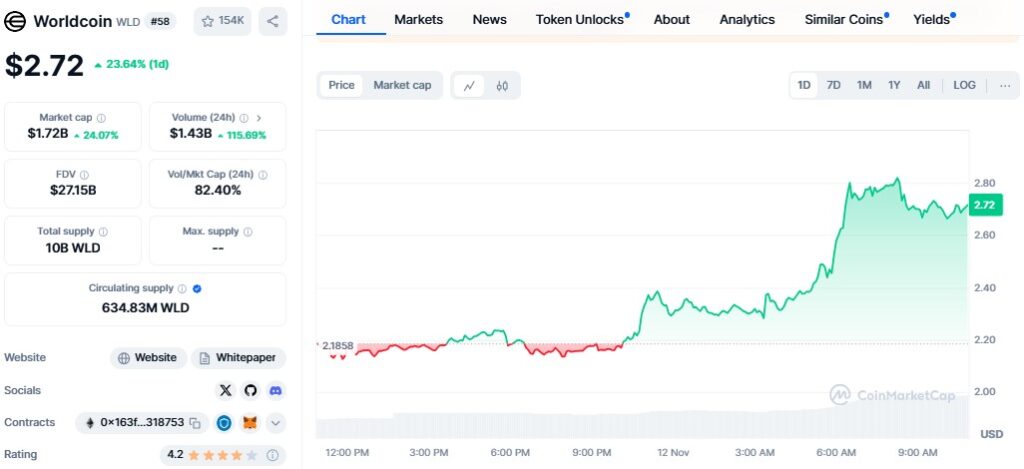Image resolution: width=1024 pixels, height=469 pixels.
Task: Set chart range to All
Action: [x=923, y=86]
